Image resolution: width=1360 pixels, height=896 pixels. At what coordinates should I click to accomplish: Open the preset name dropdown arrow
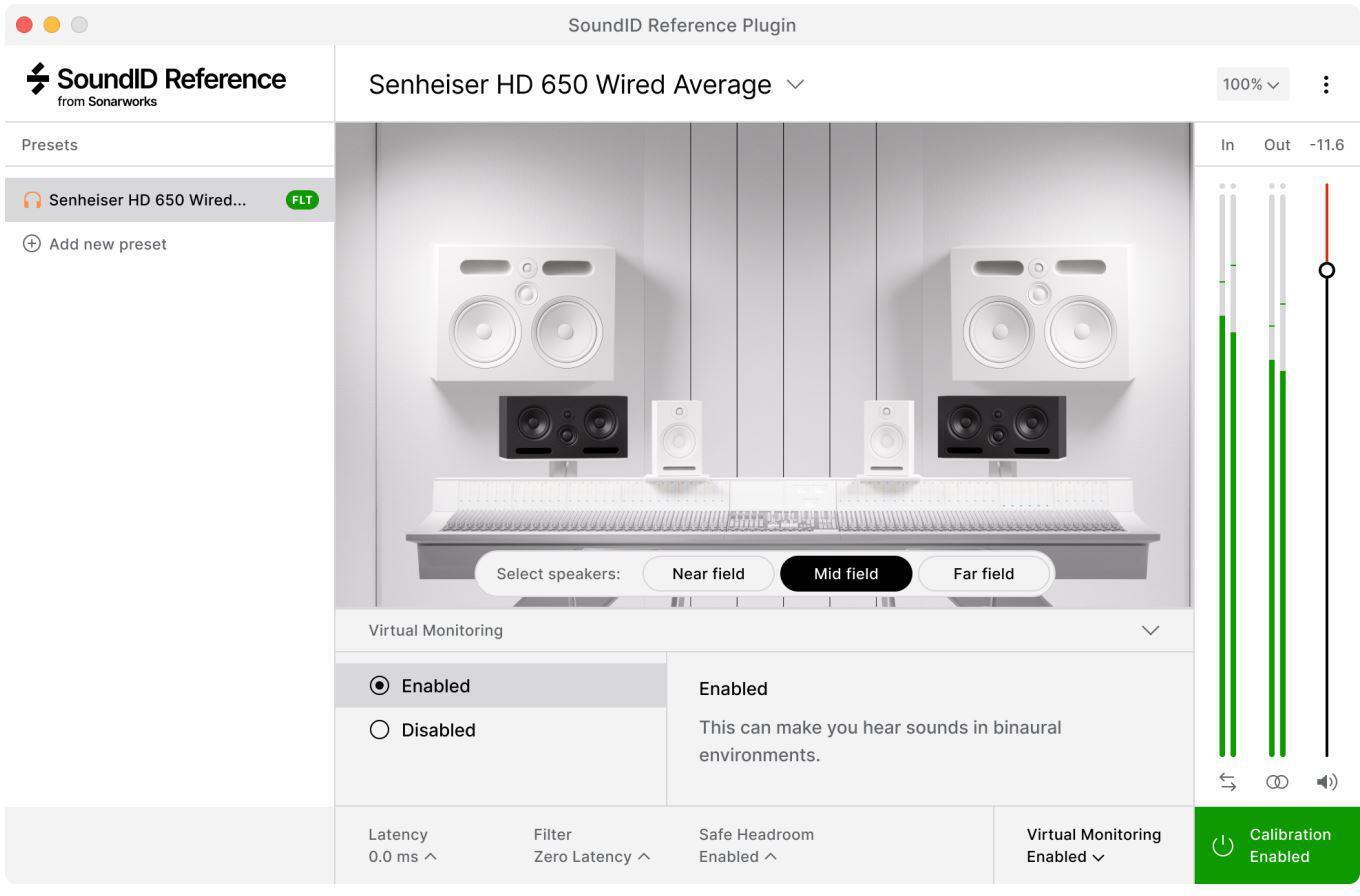point(795,85)
